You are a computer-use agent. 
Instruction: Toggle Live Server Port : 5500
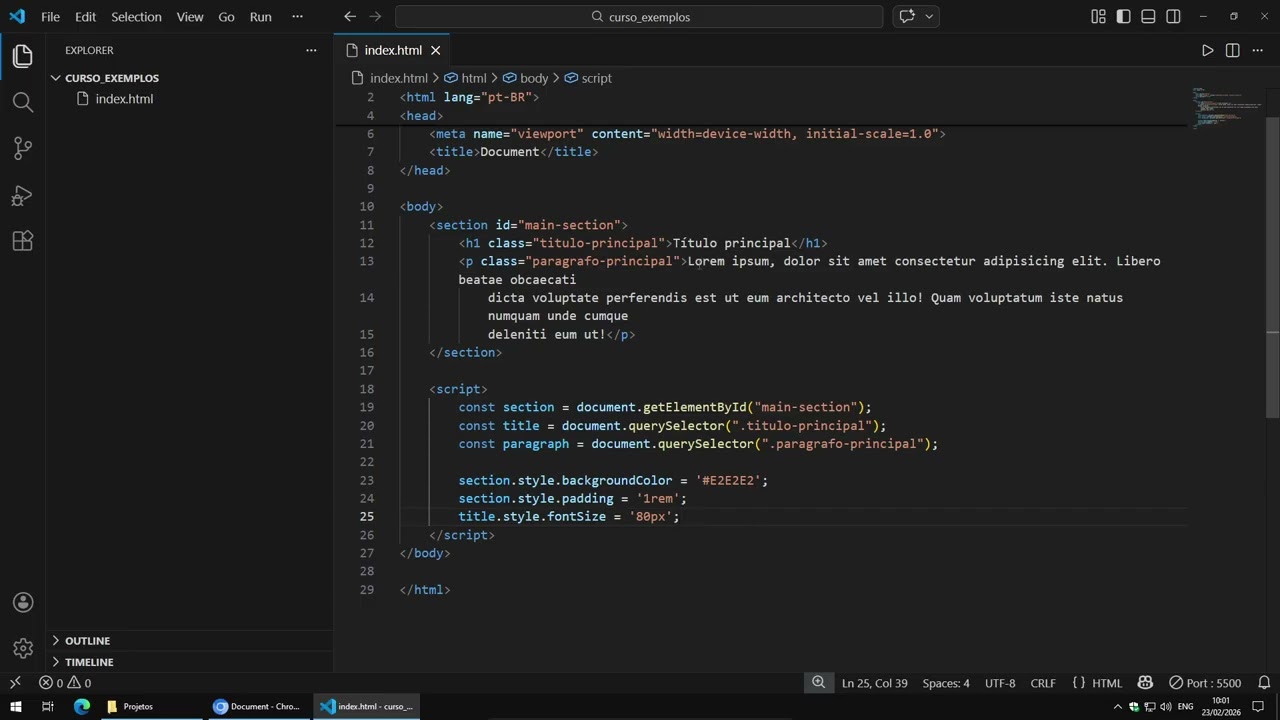tap(1205, 683)
